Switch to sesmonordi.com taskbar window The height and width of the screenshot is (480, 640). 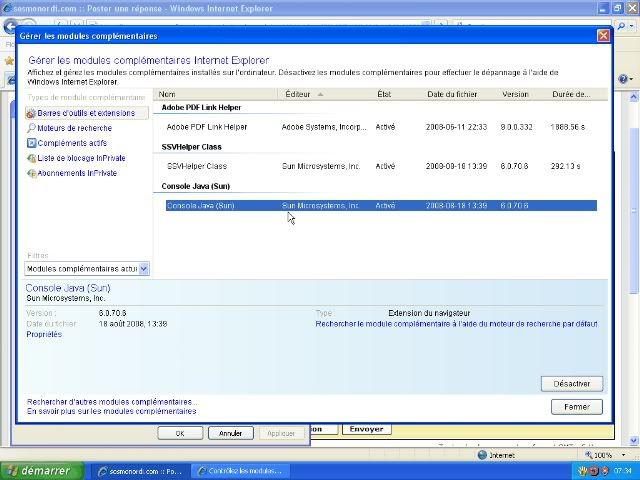click(140, 471)
